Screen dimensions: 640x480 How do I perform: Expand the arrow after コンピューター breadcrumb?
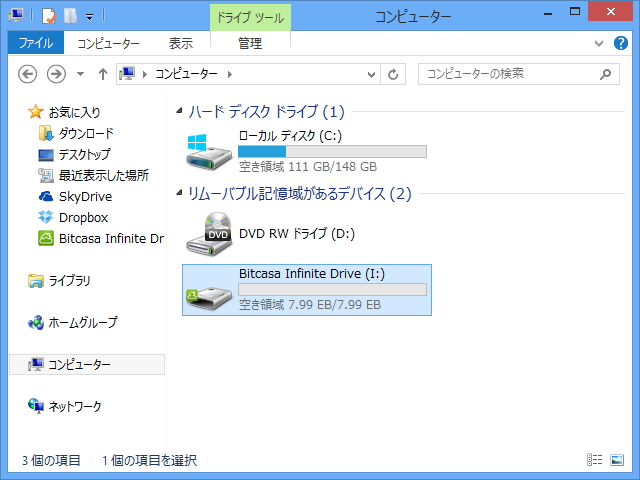pyautogui.click(x=230, y=74)
